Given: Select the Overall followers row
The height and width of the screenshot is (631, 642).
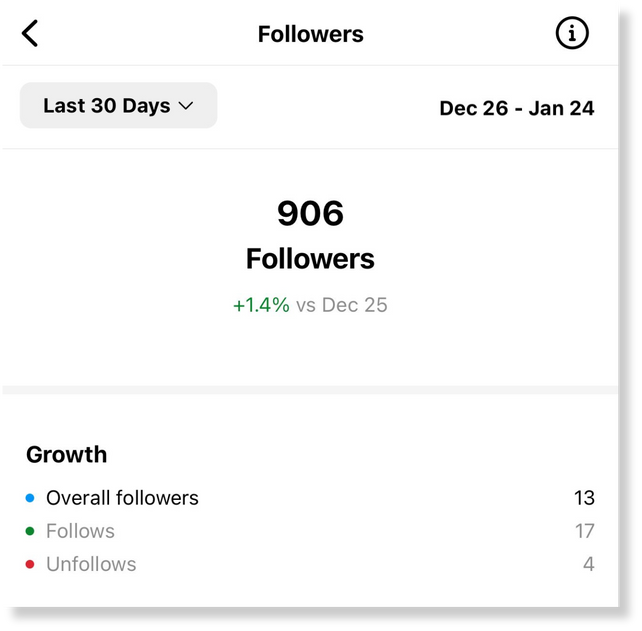Looking at the screenshot, I should 310,498.
